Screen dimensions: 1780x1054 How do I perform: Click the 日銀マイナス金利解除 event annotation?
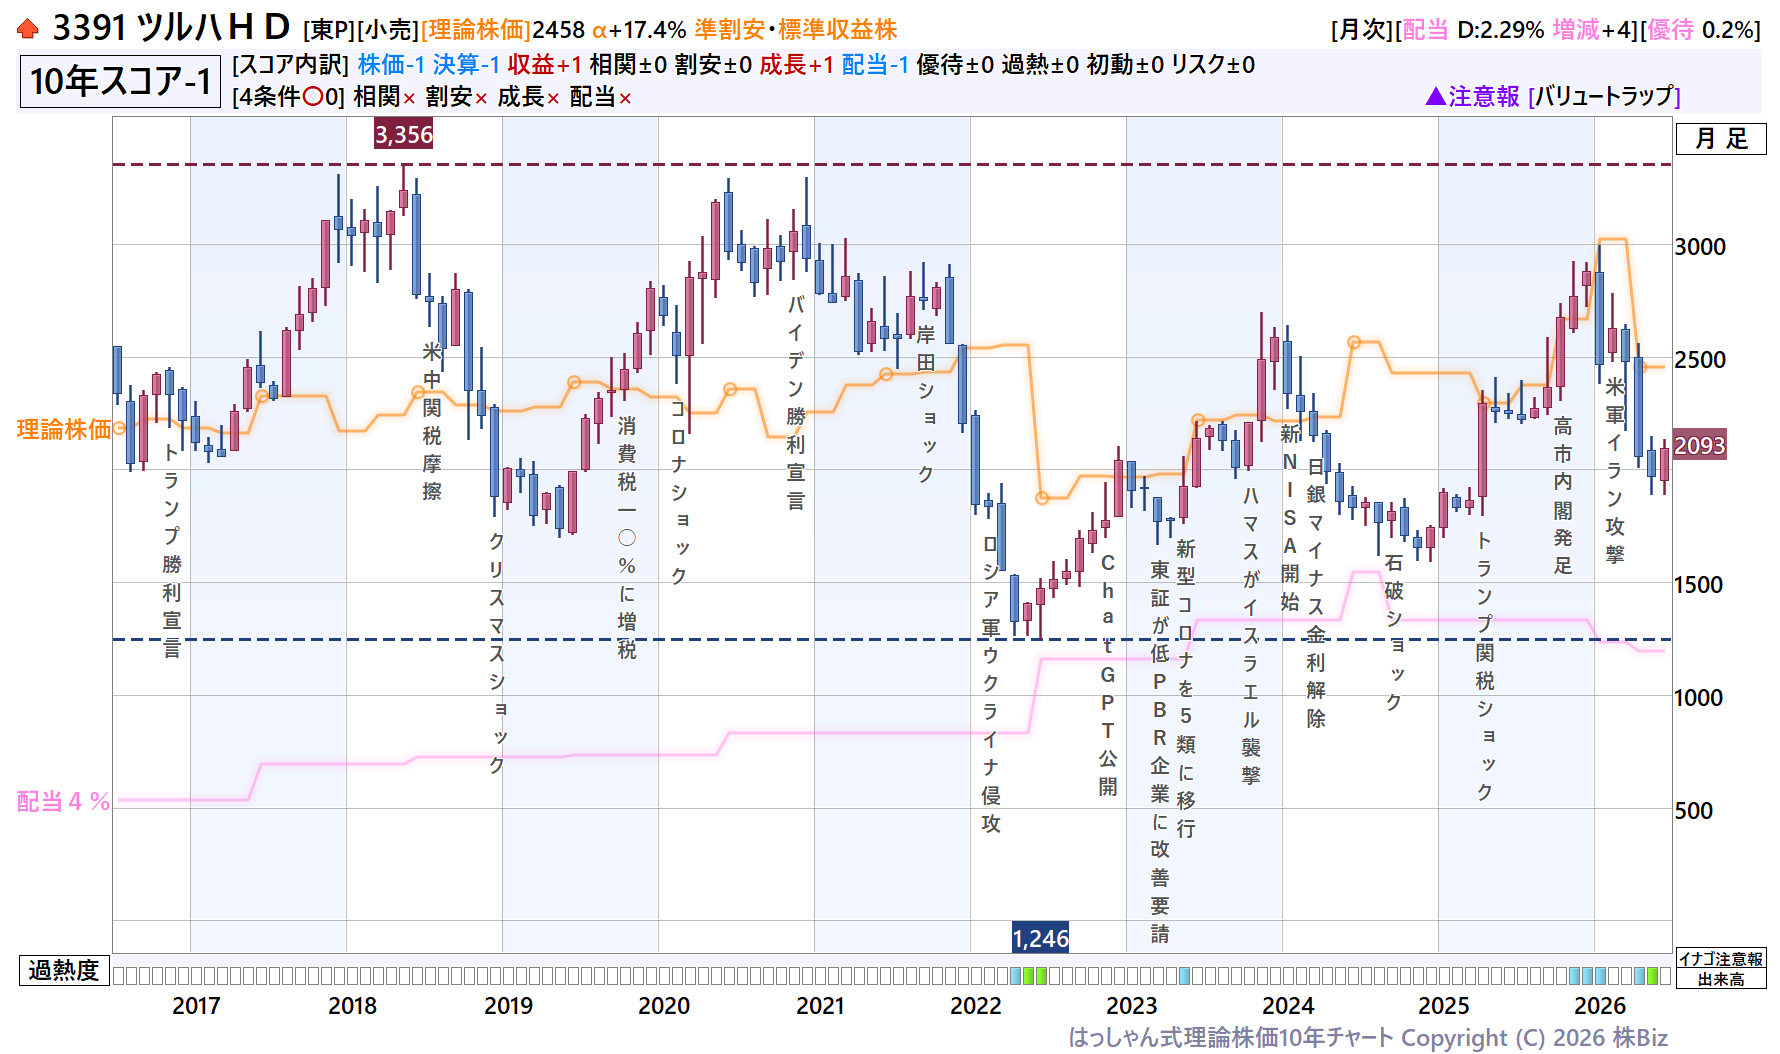pos(1316,593)
